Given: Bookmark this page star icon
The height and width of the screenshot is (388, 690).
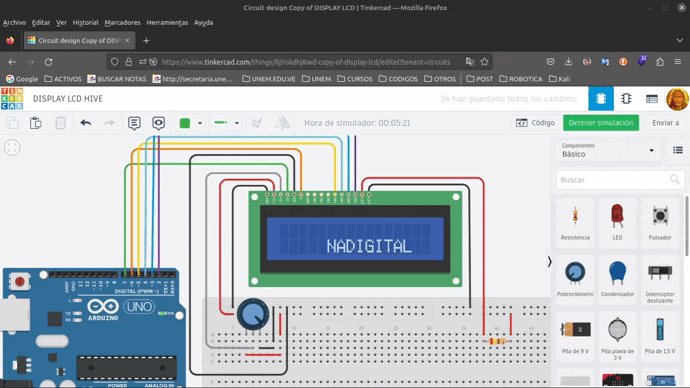Looking at the screenshot, I should pyautogui.click(x=484, y=62).
